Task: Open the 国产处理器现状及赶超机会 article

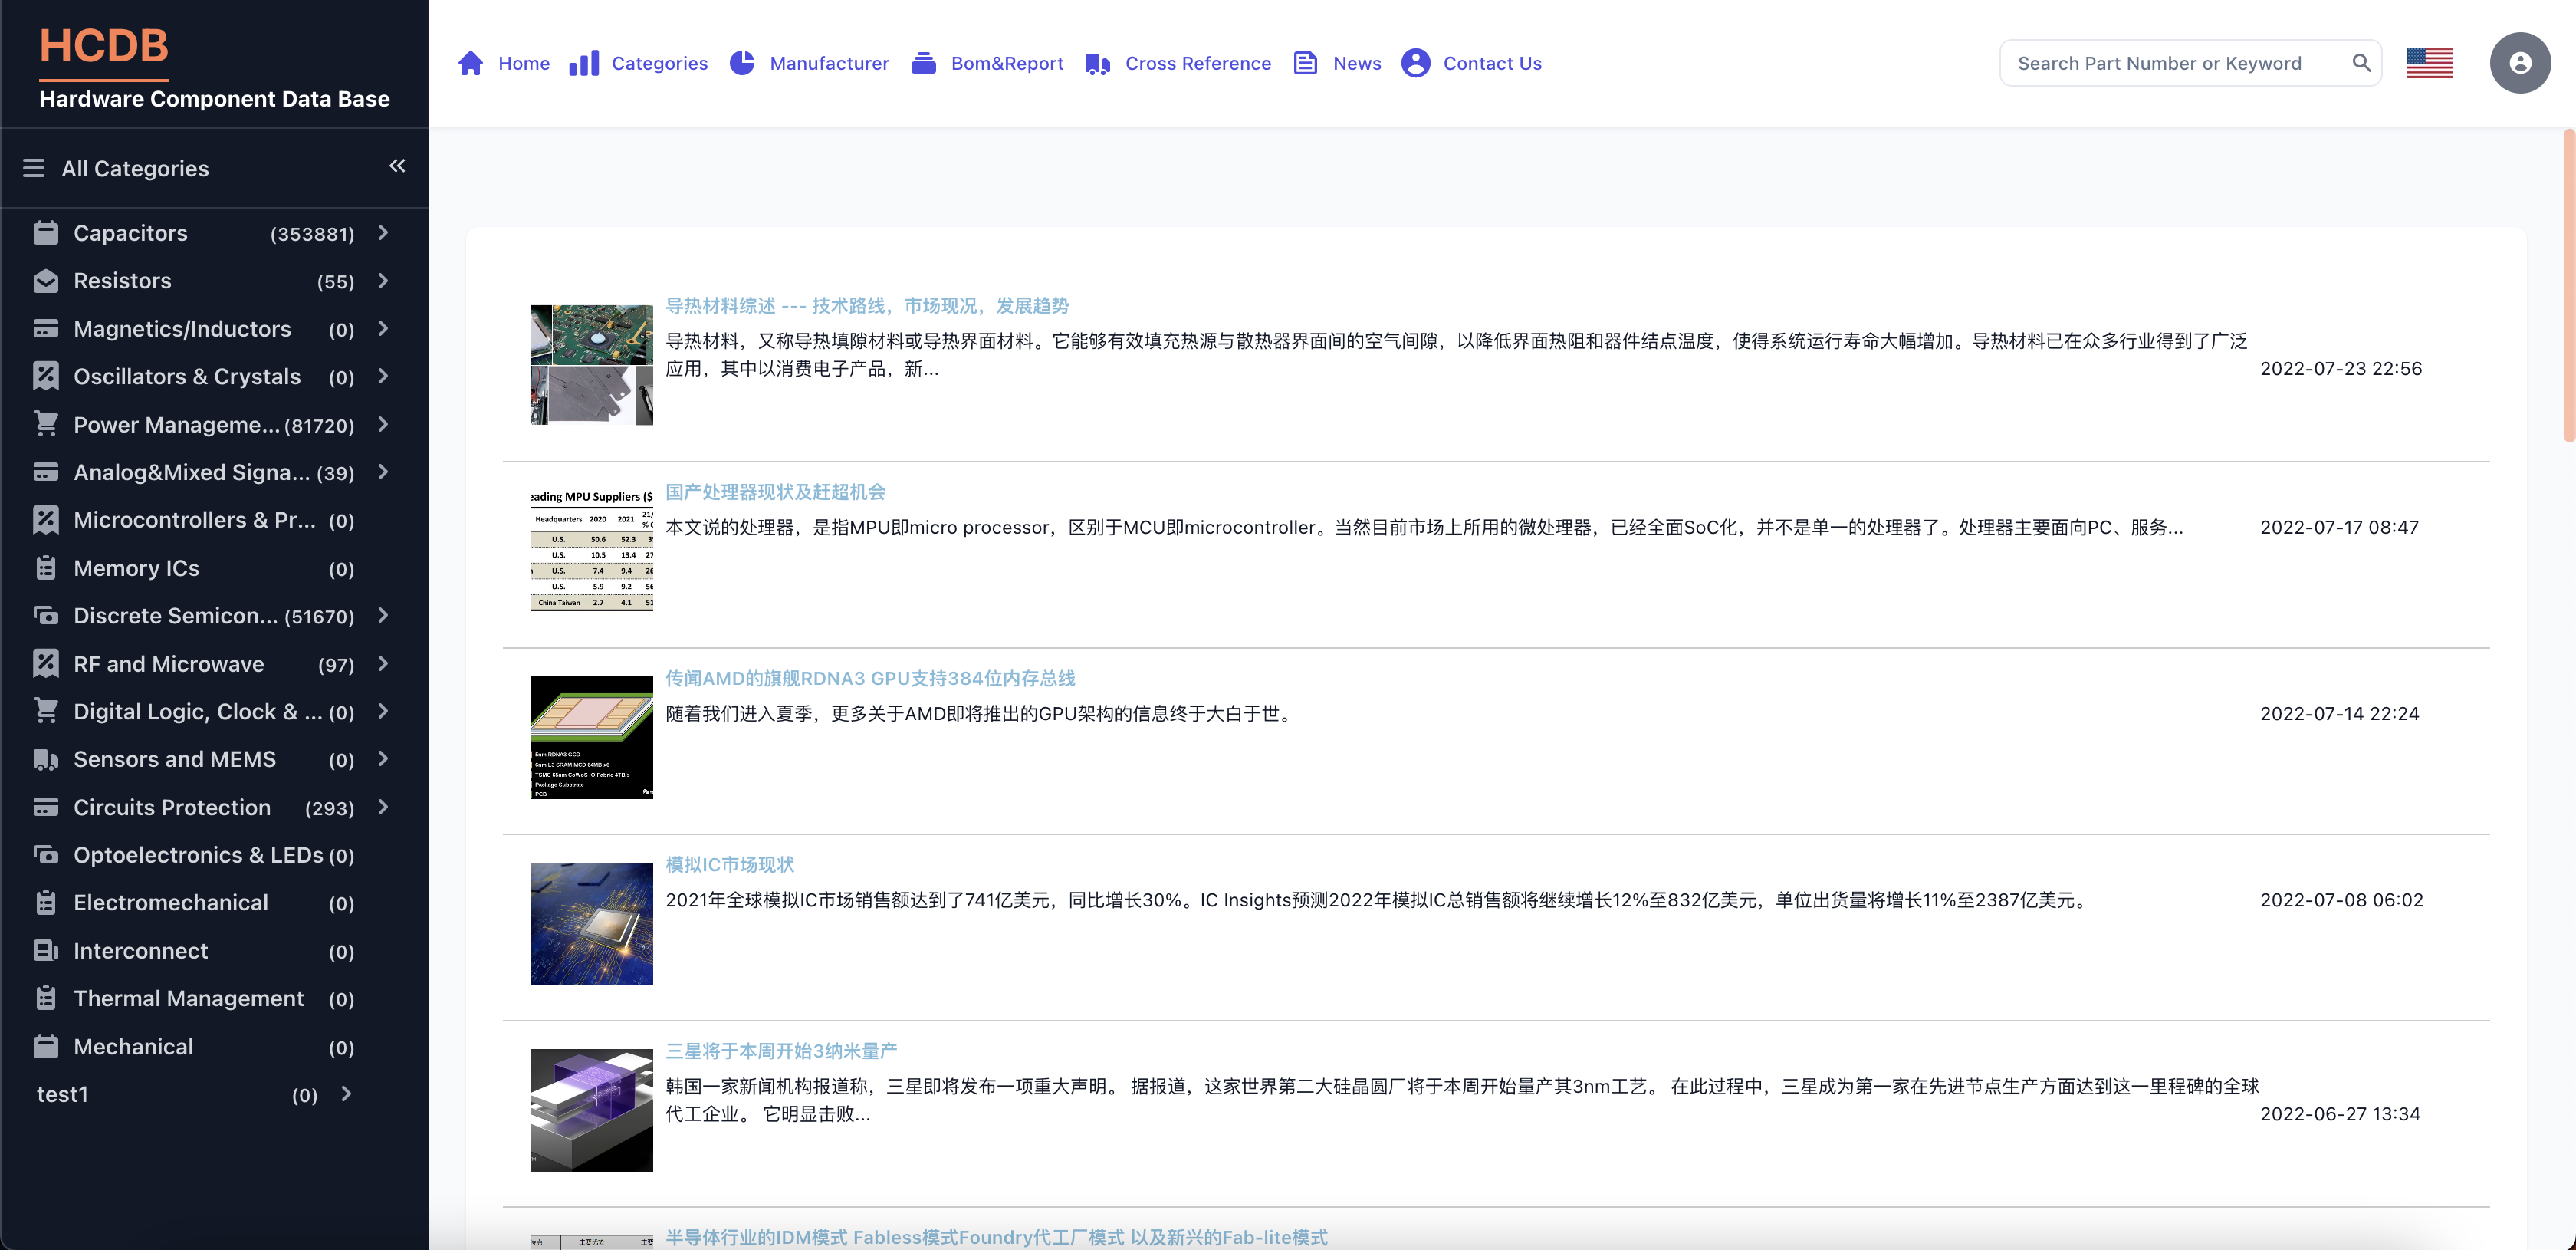Action: click(775, 492)
